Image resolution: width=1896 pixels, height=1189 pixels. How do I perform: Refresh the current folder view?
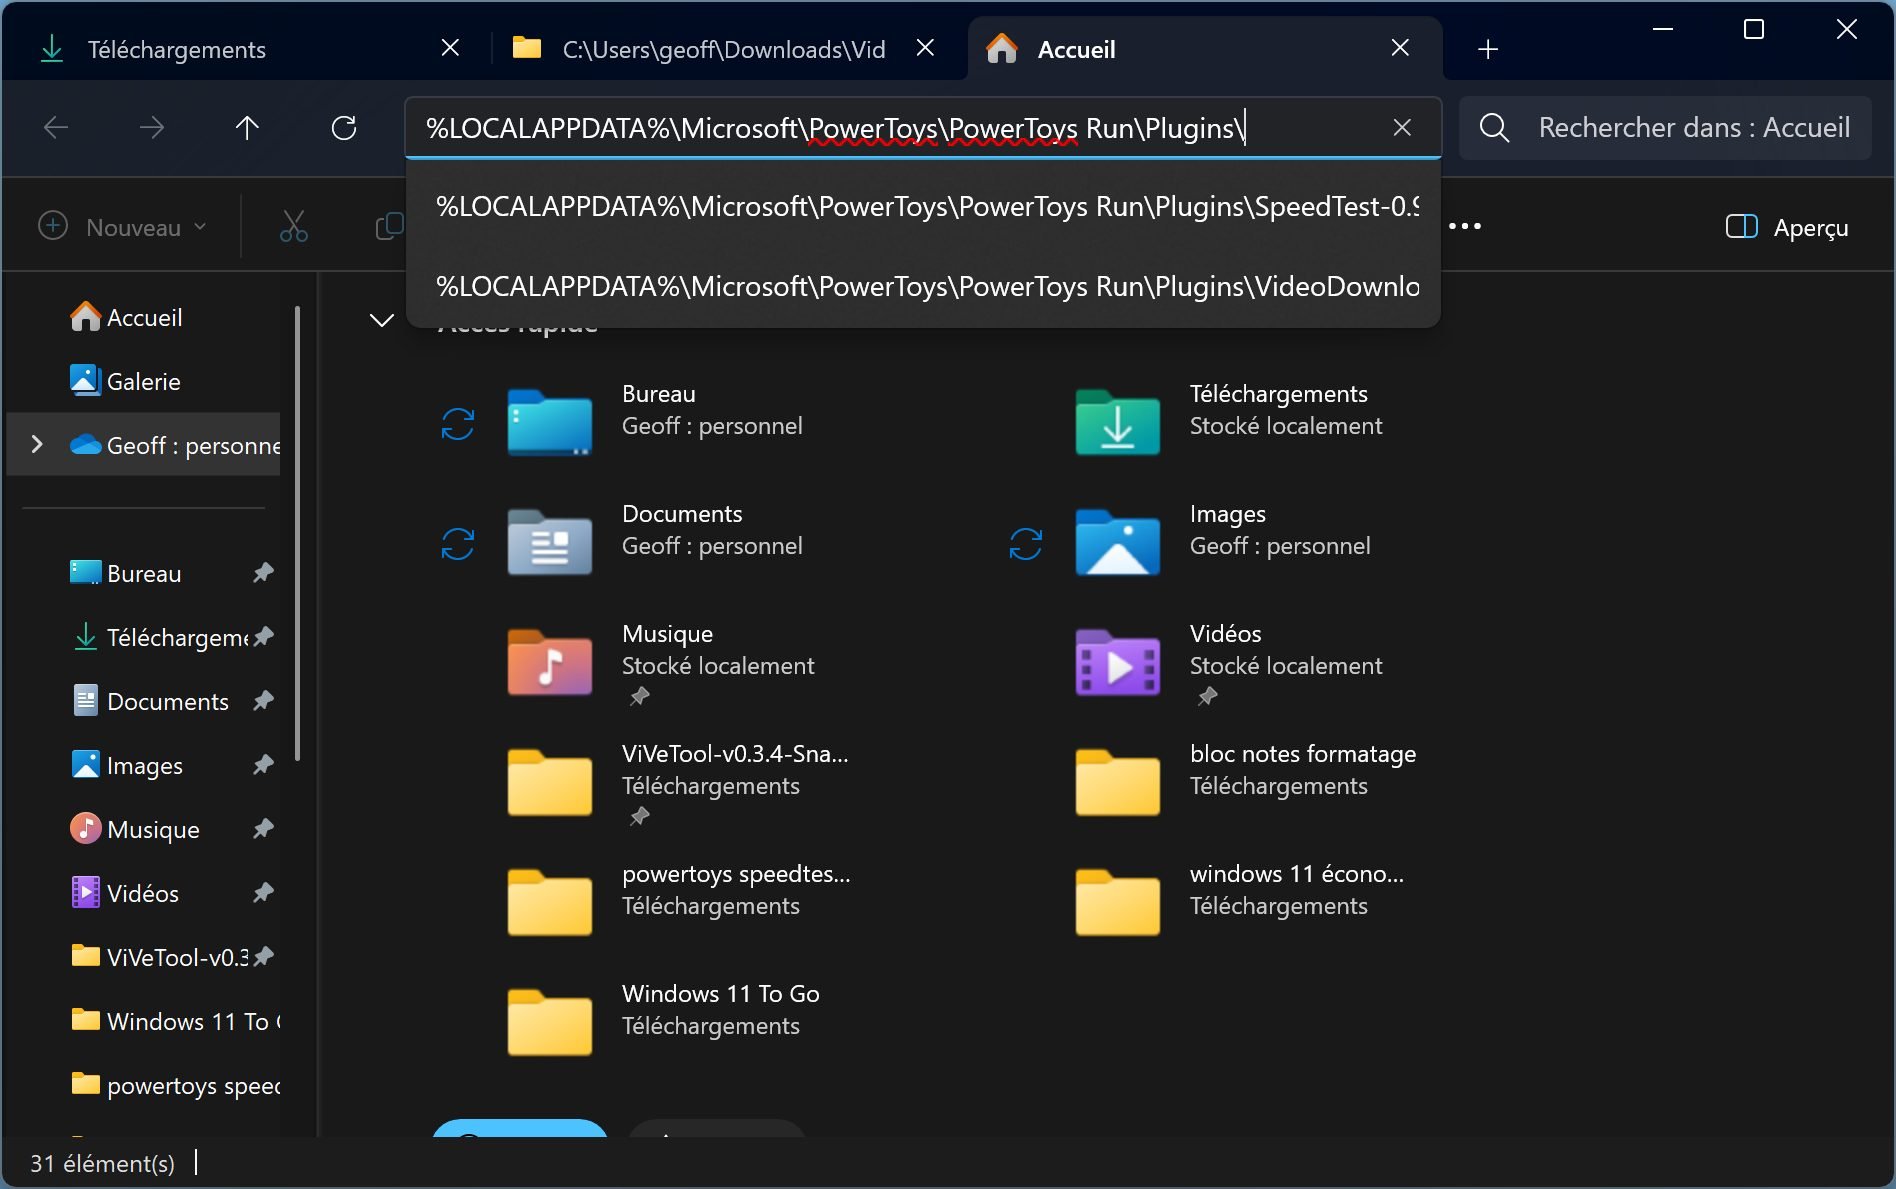(344, 128)
